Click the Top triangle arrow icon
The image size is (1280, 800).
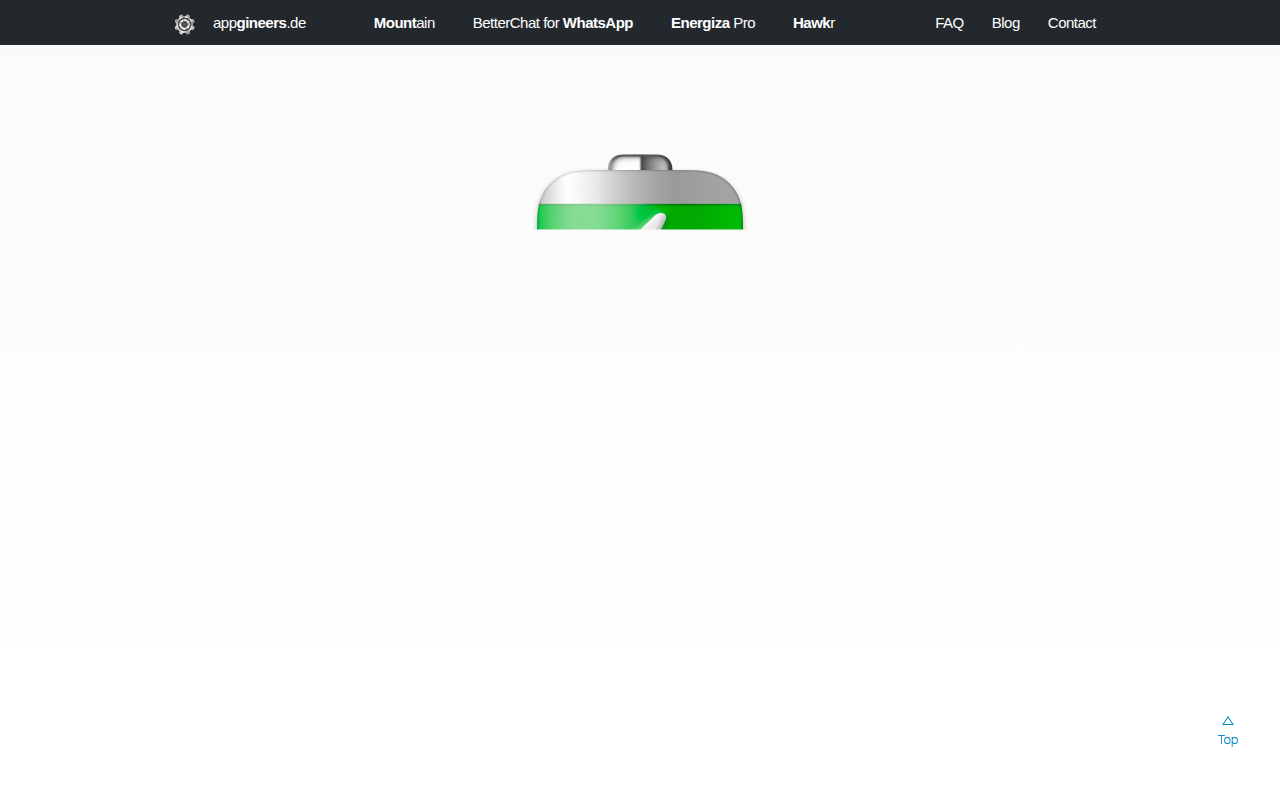1228,721
